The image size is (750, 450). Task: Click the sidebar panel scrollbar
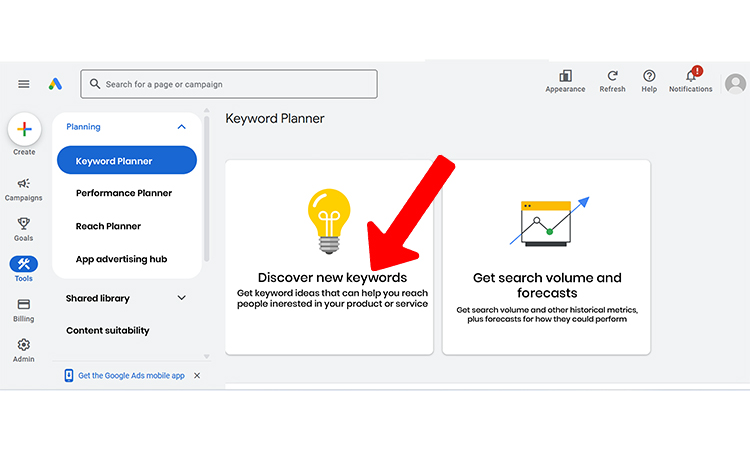(x=207, y=189)
